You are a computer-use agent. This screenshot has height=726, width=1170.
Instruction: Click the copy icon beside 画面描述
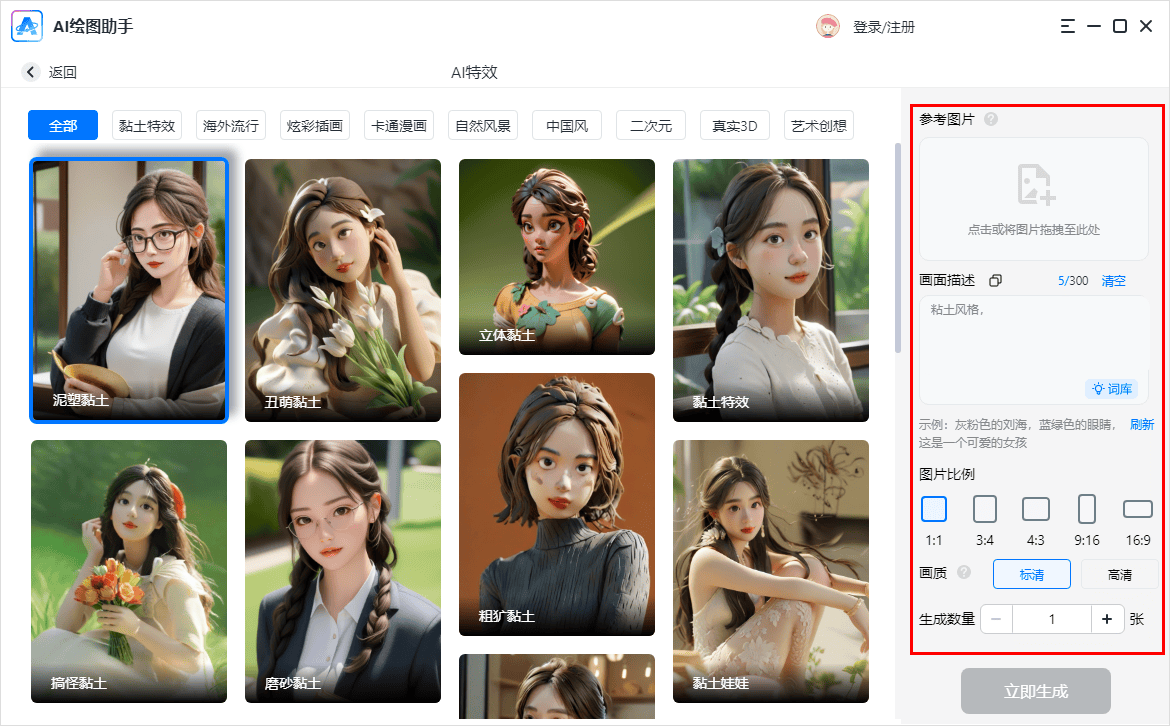coord(995,281)
